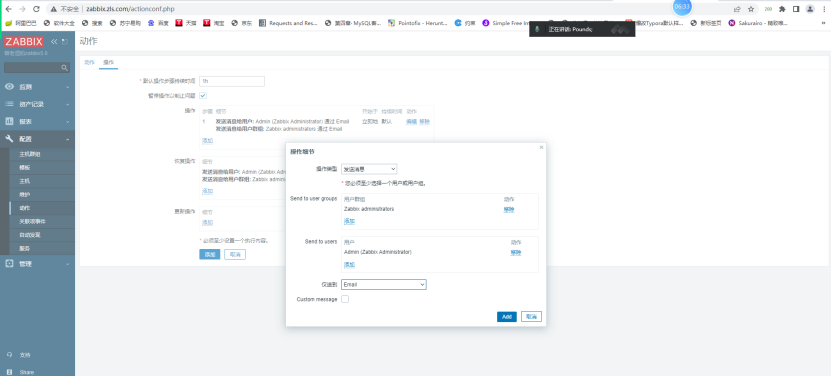
Task: Click 添加 under Send to users
Action: pyautogui.click(x=349, y=265)
